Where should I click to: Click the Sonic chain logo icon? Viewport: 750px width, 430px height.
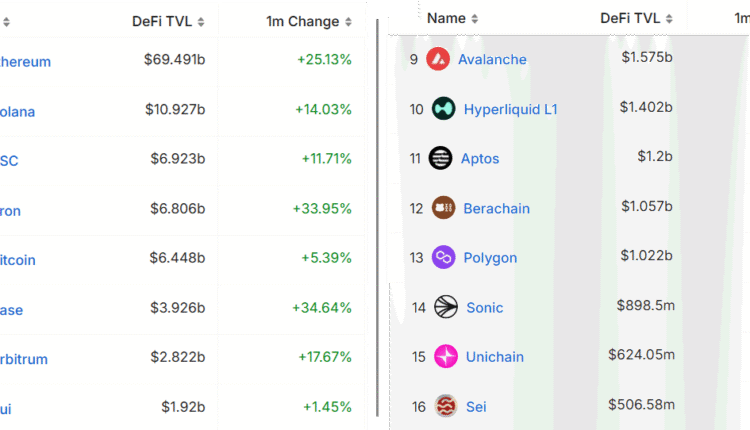(x=446, y=307)
